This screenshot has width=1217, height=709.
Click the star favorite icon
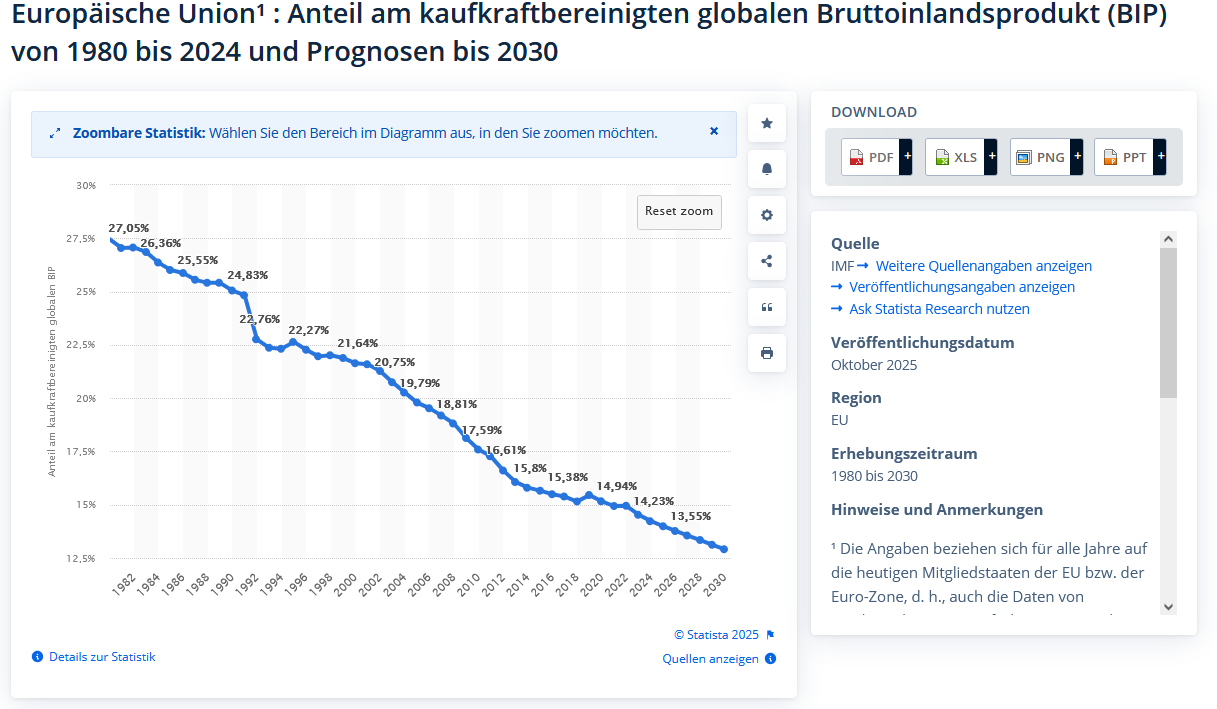(767, 123)
